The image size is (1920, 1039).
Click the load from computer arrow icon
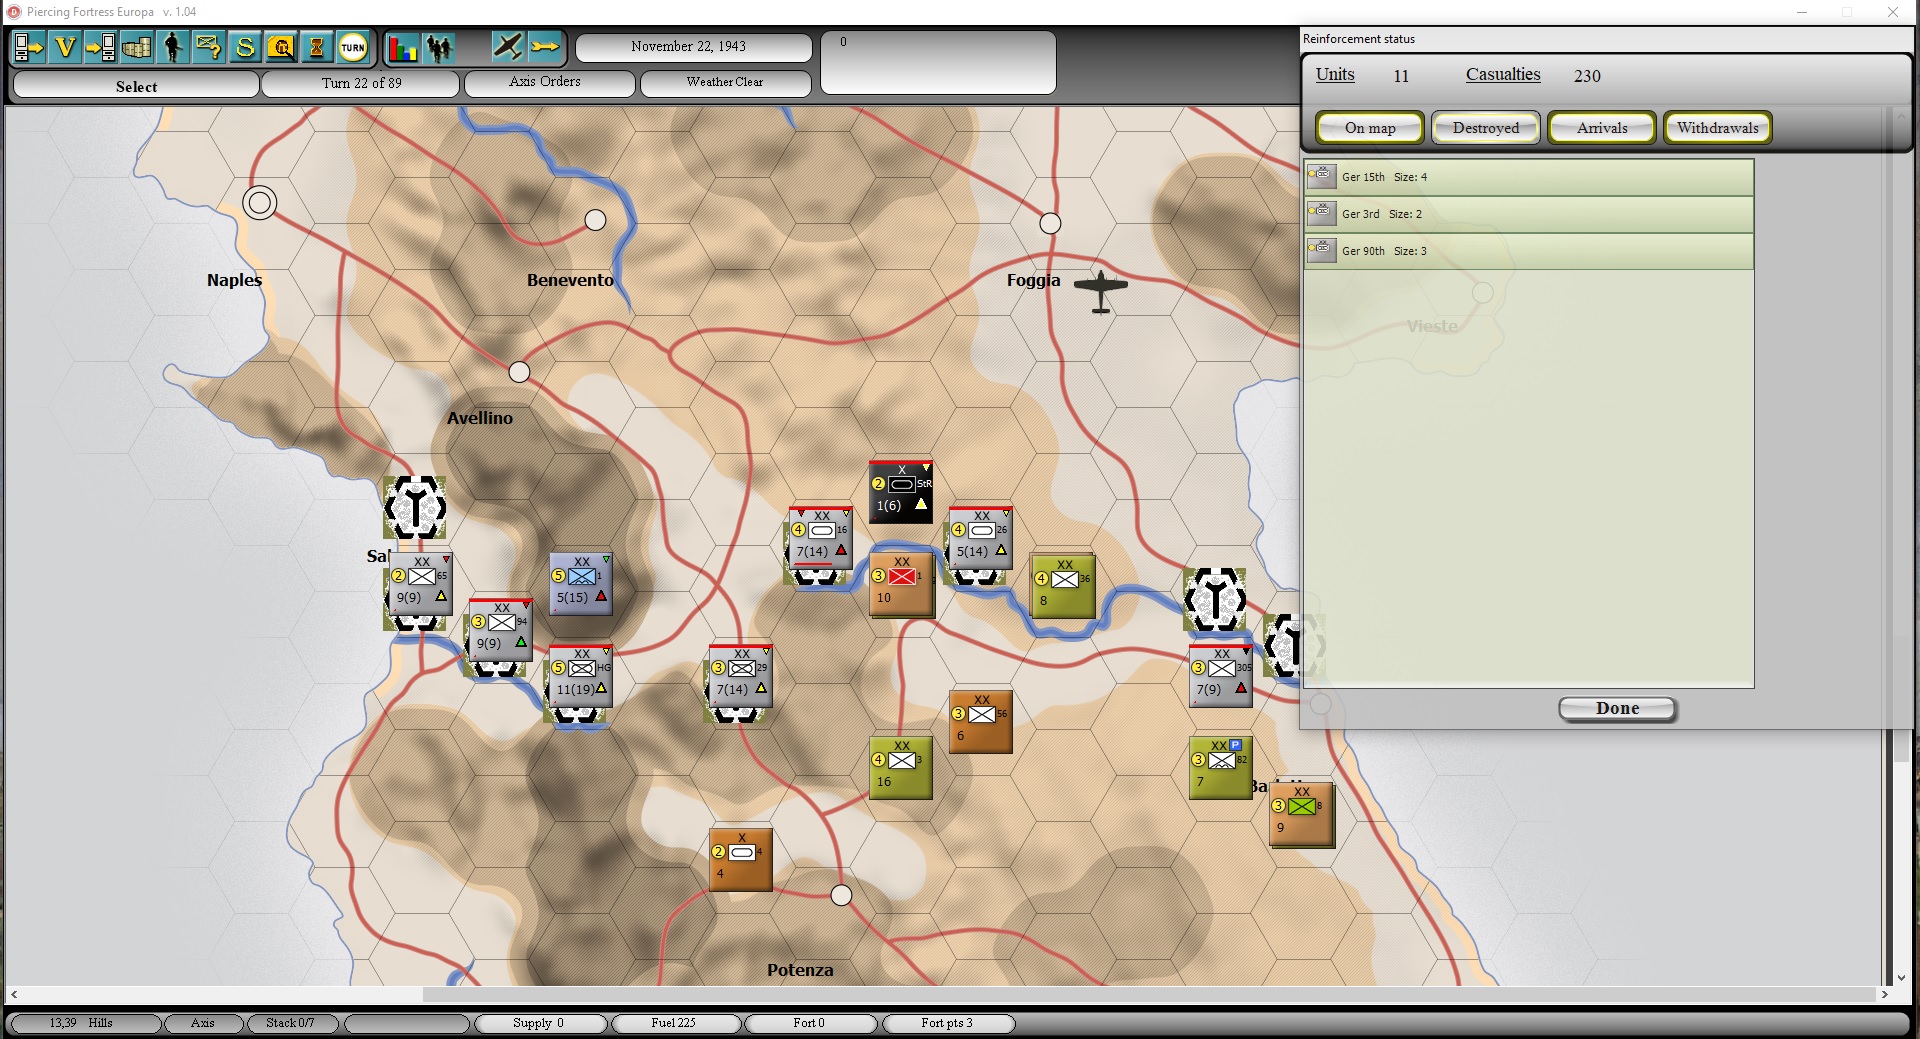coord(101,47)
